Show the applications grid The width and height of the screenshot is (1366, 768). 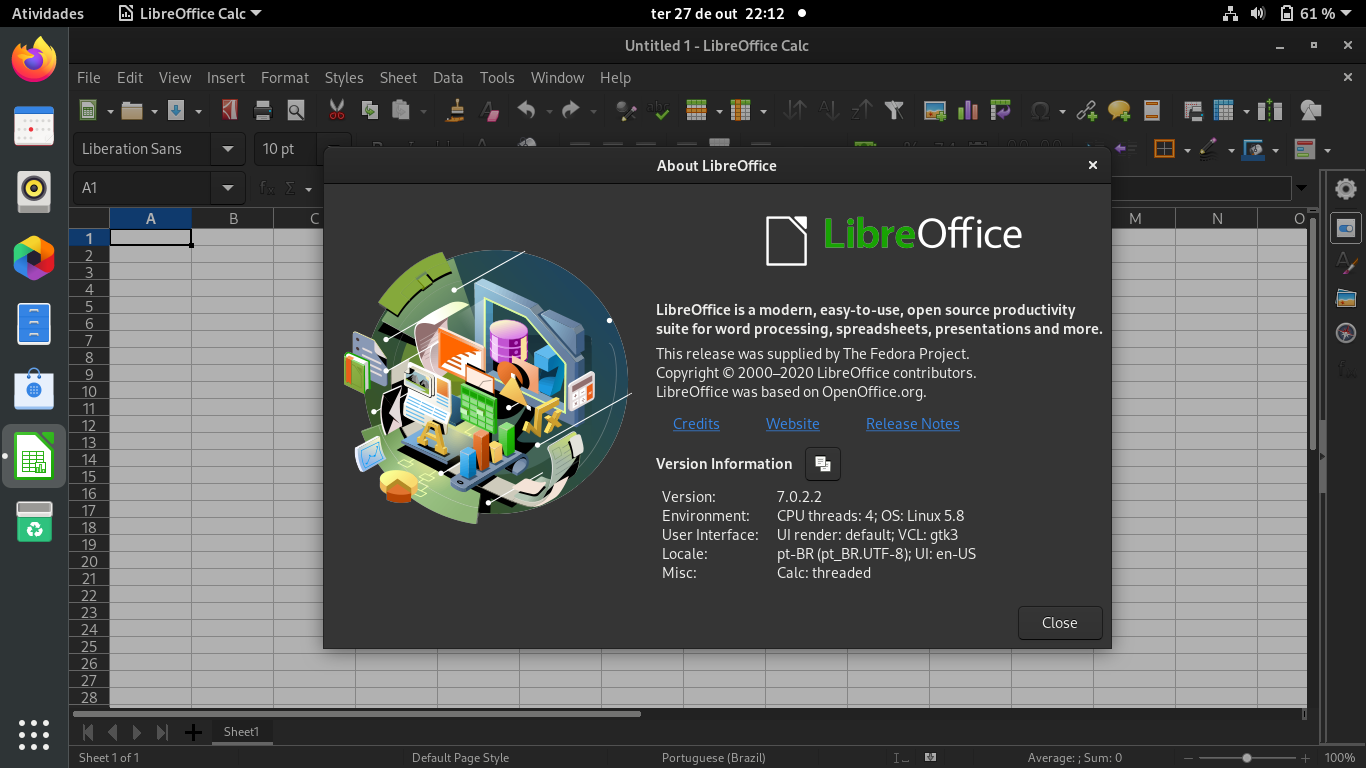pyautogui.click(x=34, y=734)
